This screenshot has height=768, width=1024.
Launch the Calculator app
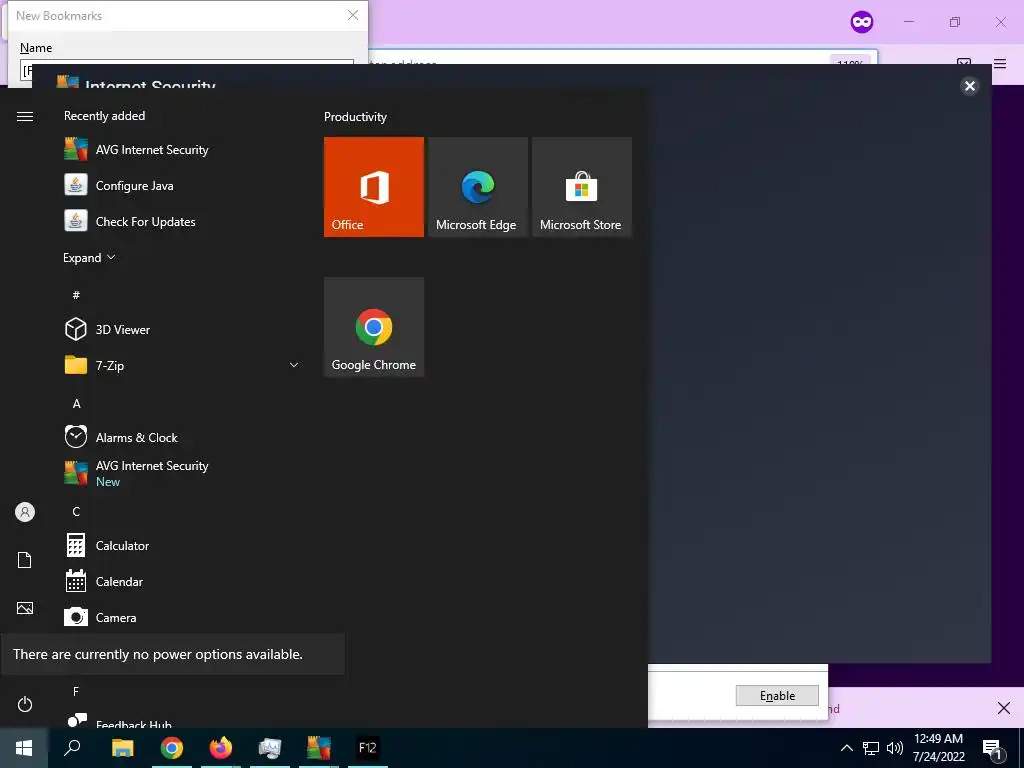(x=106, y=545)
